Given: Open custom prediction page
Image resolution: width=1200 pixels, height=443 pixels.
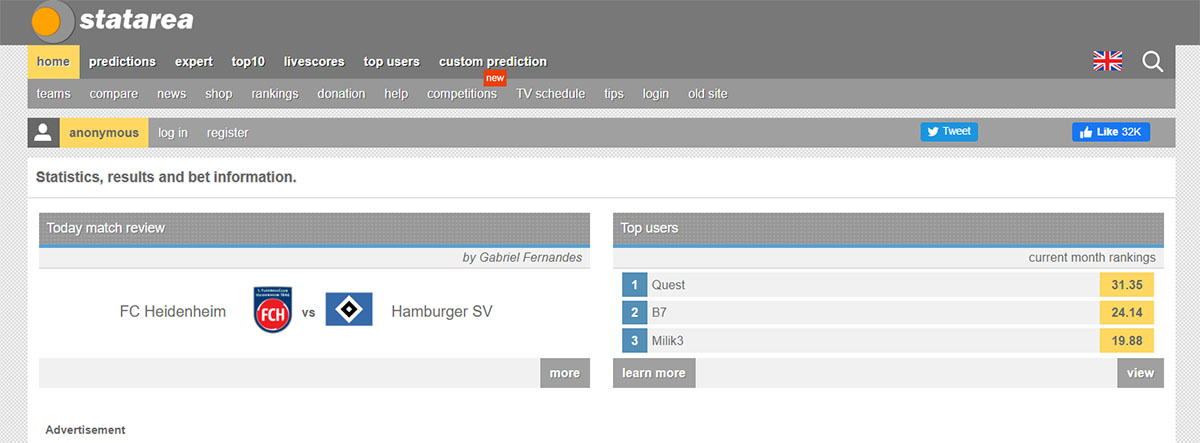Looking at the screenshot, I should coord(492,62).
